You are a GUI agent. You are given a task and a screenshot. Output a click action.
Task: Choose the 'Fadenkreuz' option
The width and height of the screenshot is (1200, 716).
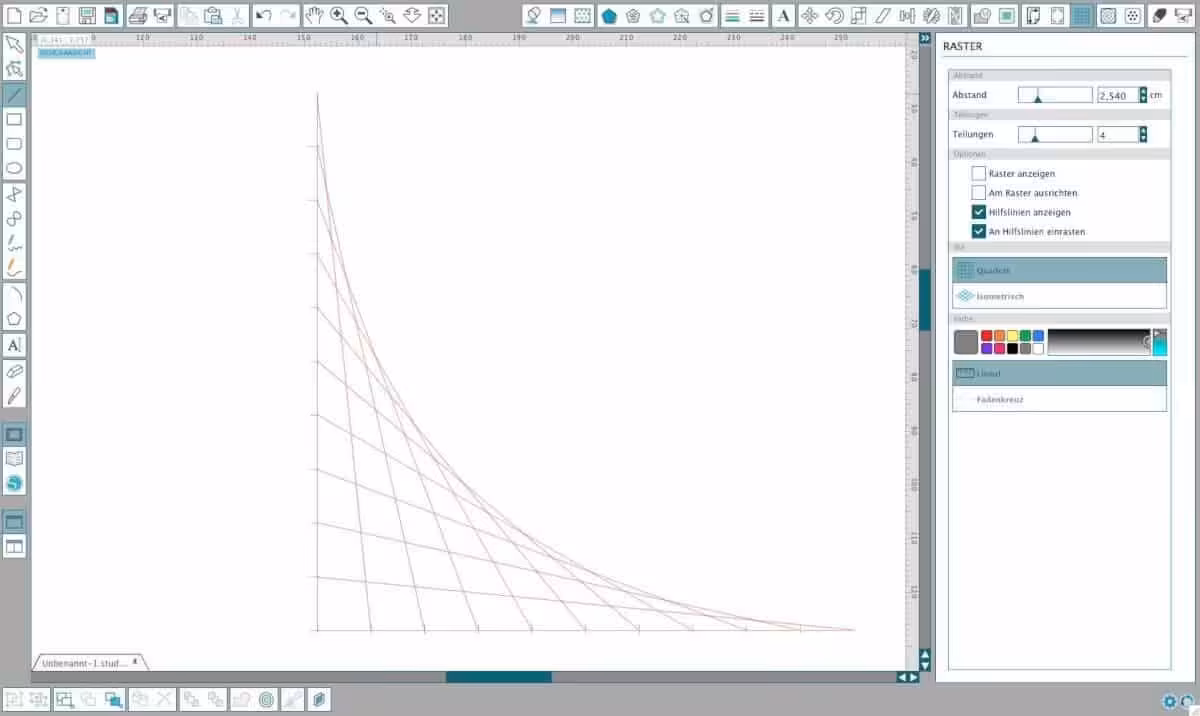(x=1059, y=399)
